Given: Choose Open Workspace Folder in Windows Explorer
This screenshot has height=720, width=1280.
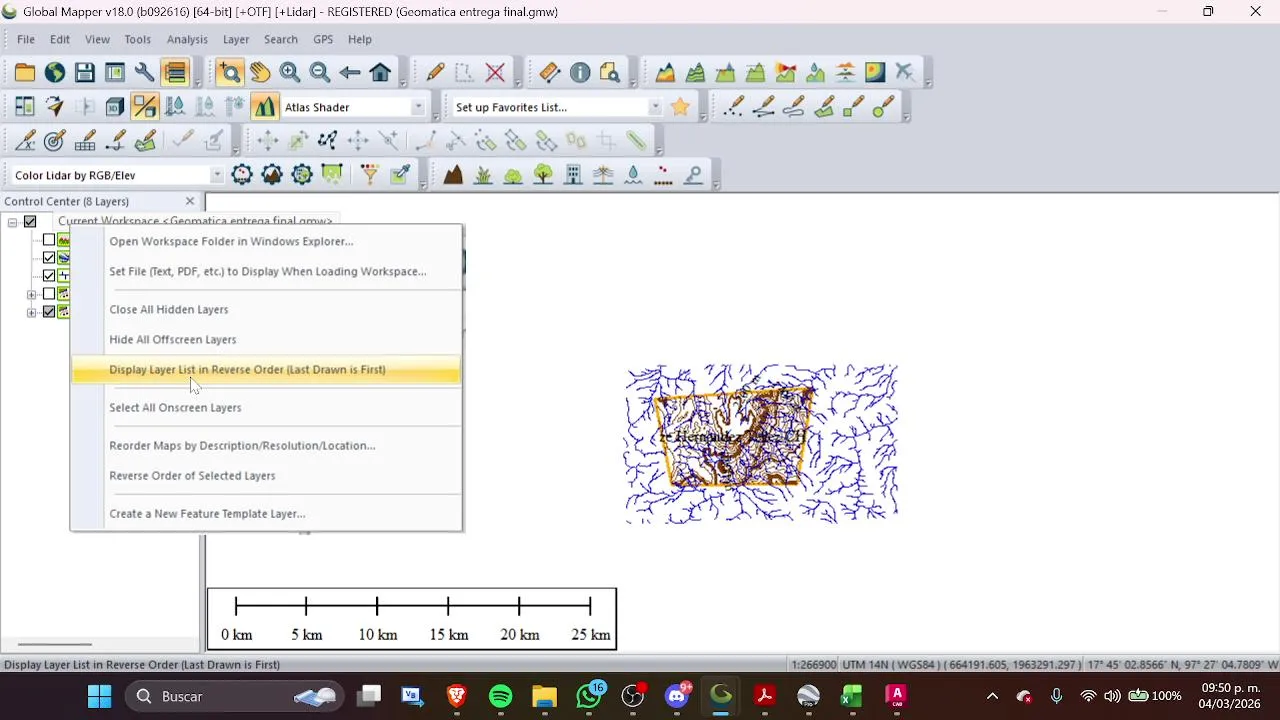Looking at the screenshot, I should point(265,241).
